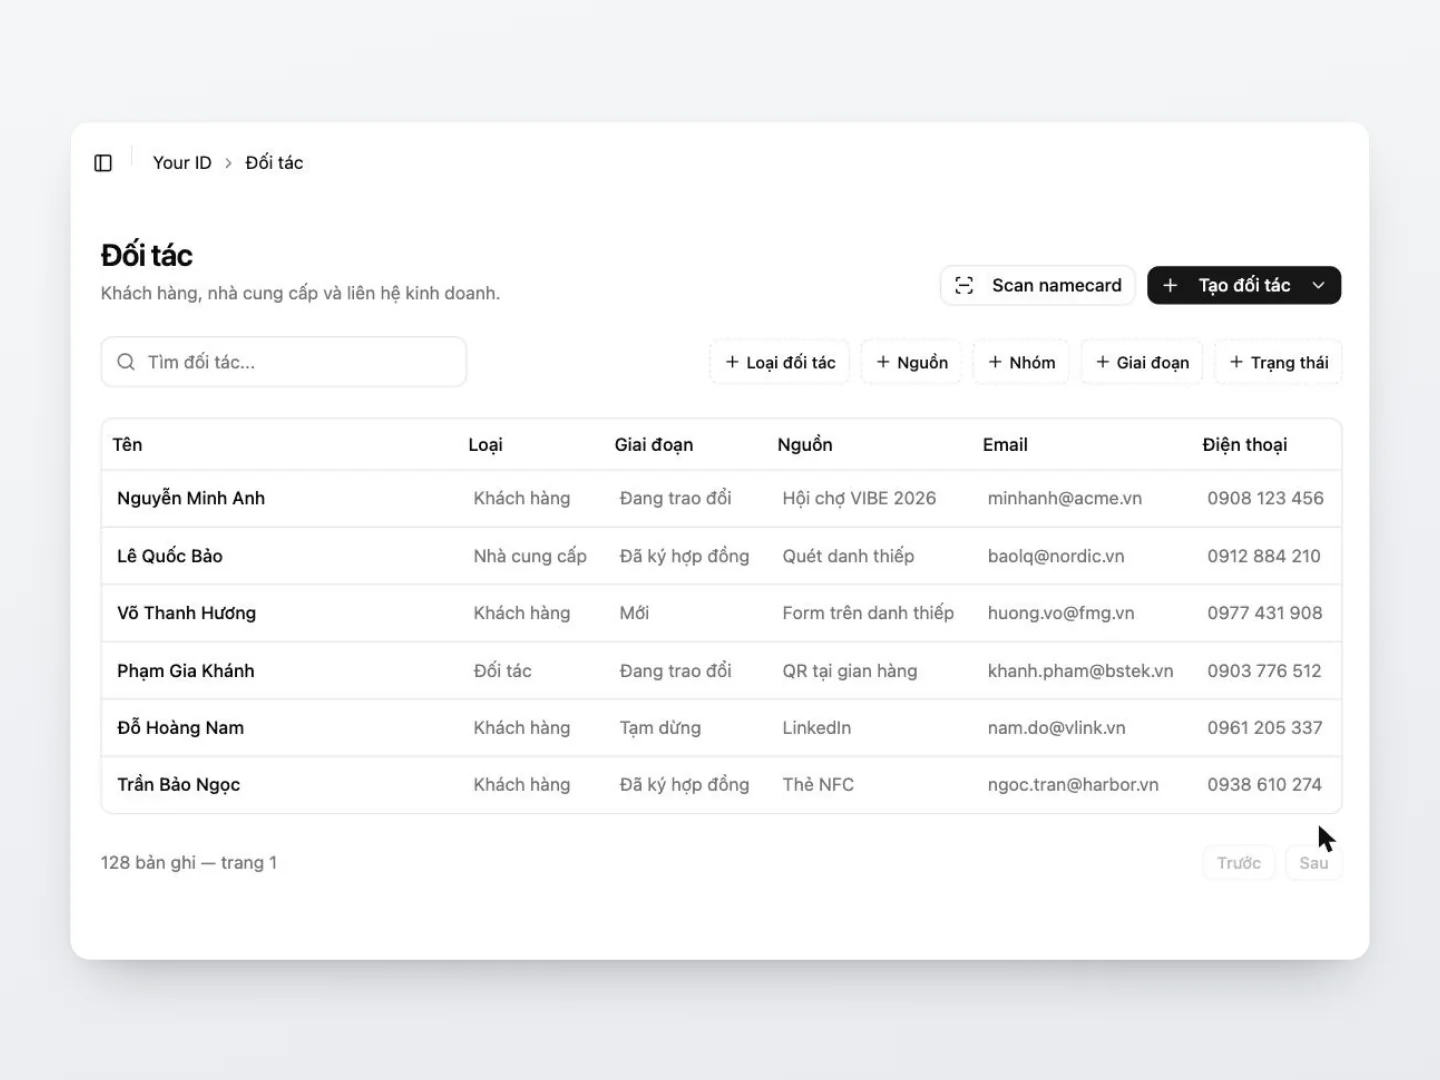Click the Loại column header
The width and height of the screenshot is (1440, 1080).
coord(485,445)
